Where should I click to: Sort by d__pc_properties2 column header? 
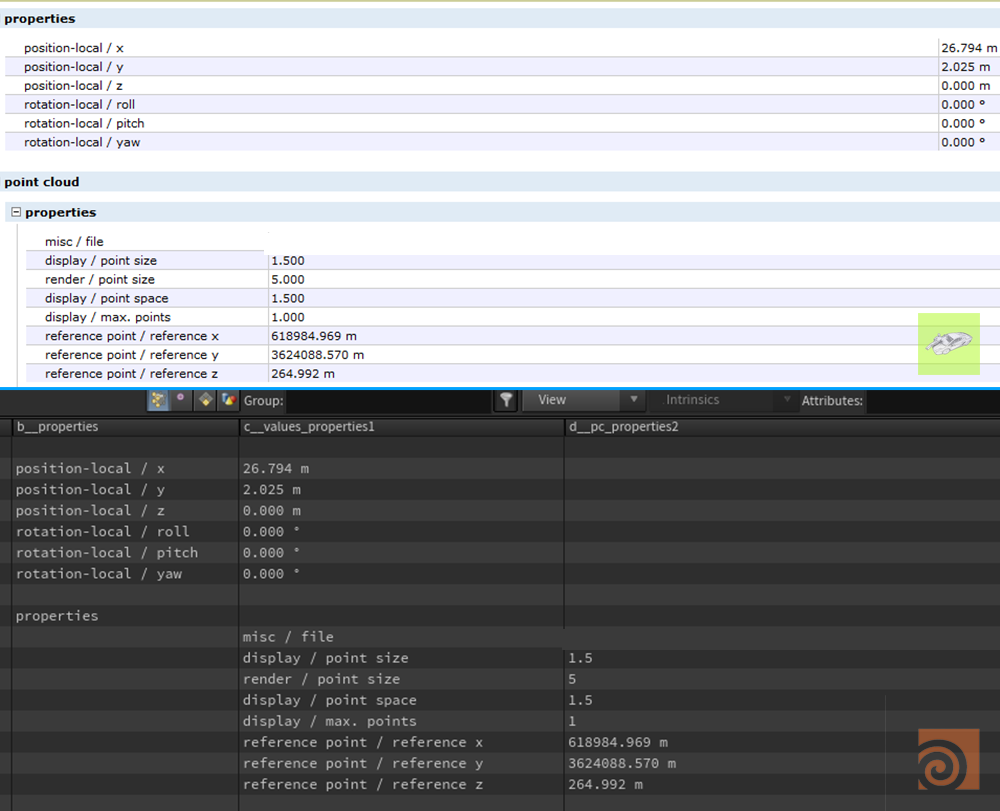[x=782, y=427]
